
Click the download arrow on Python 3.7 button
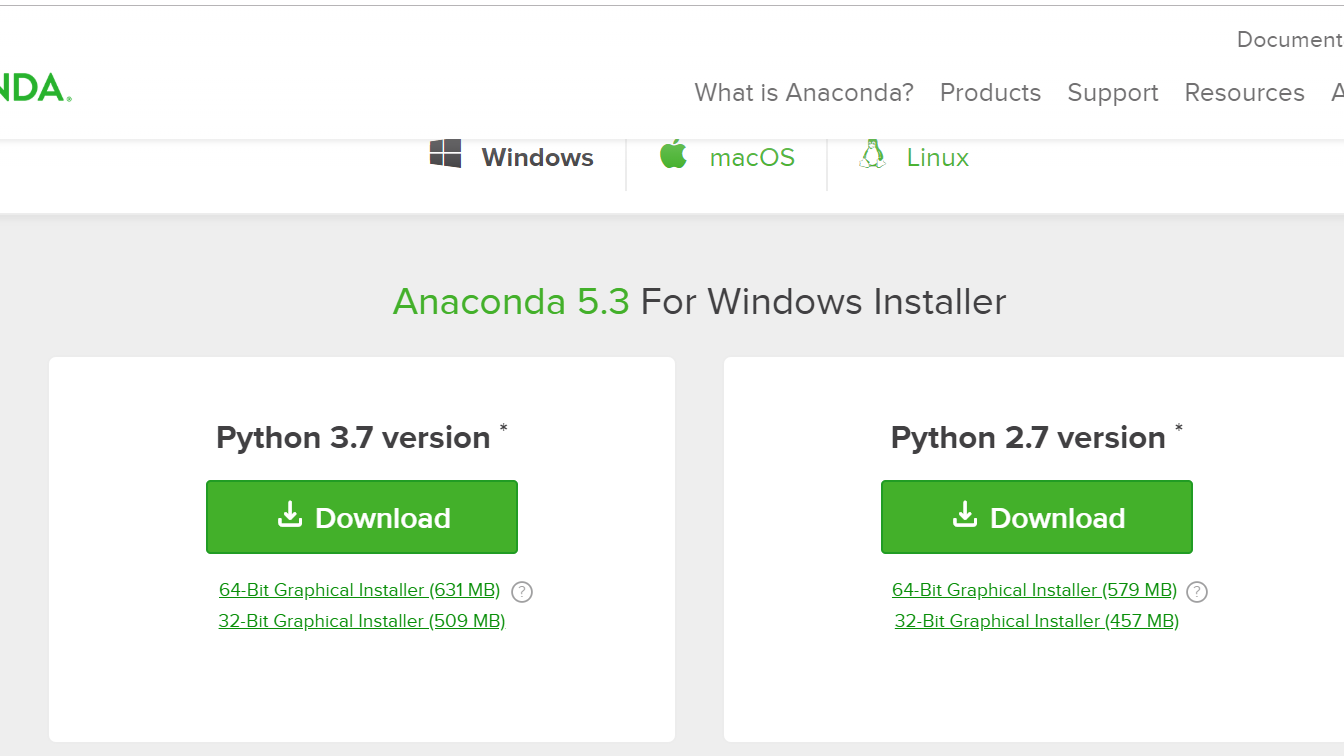coord(291,515)
